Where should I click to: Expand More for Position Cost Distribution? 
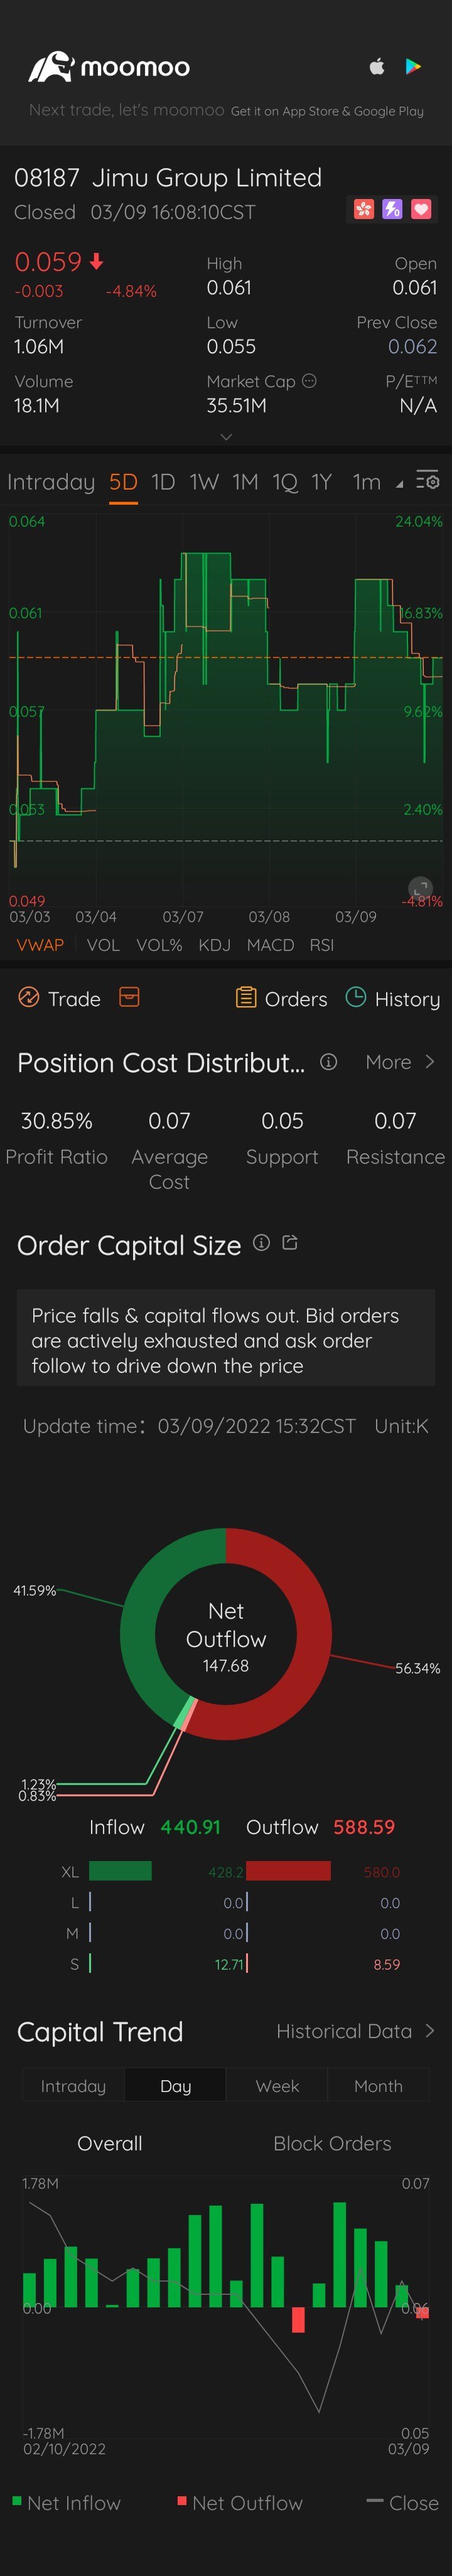[400, 1062]
